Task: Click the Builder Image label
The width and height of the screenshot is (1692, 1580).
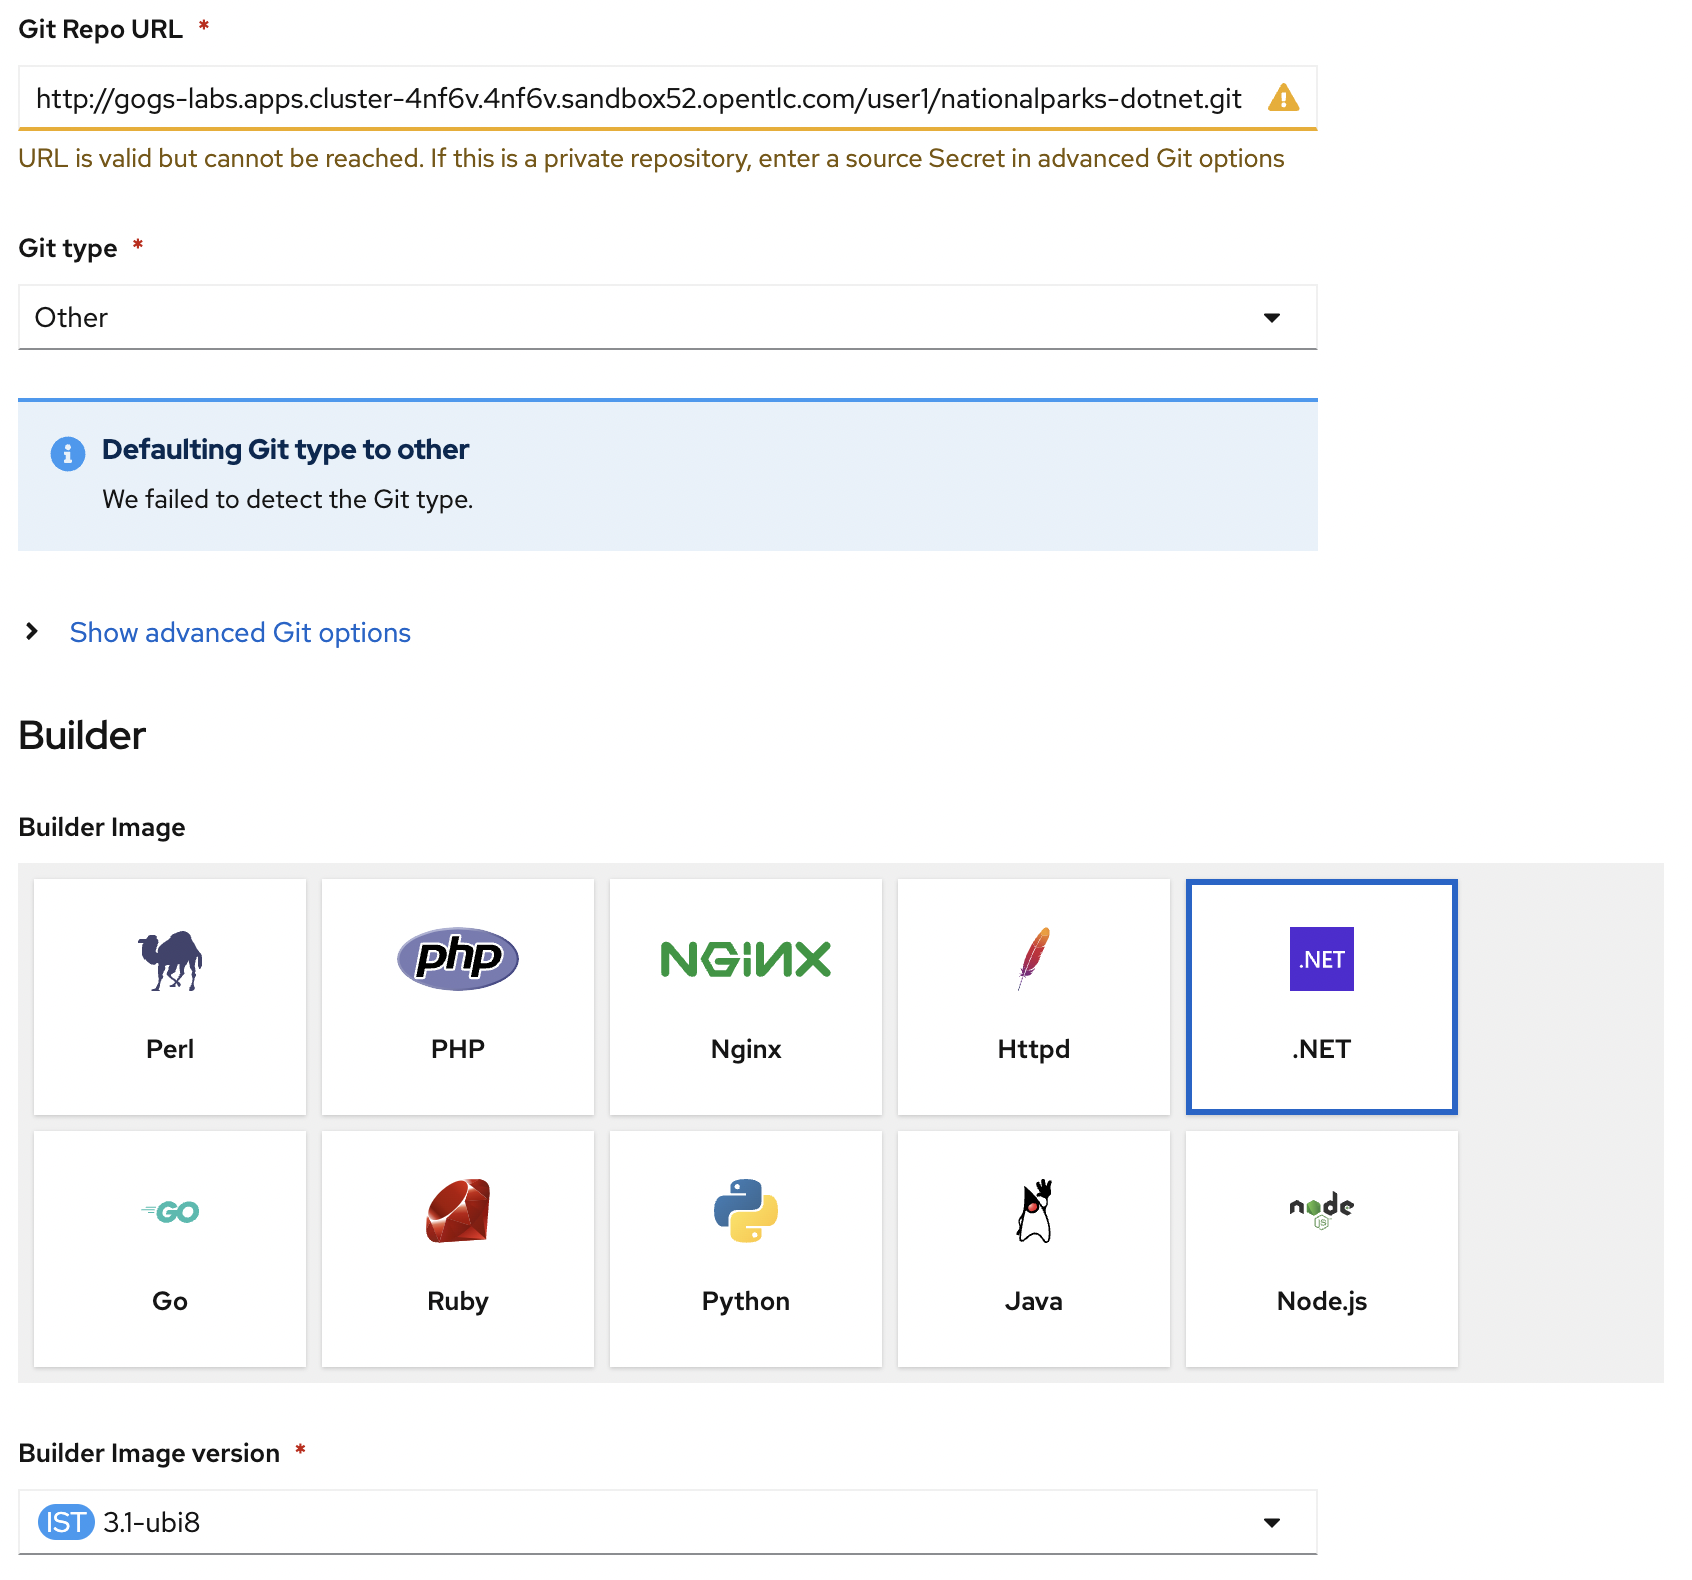Action: pyautogui.click(x=102, y=828)
